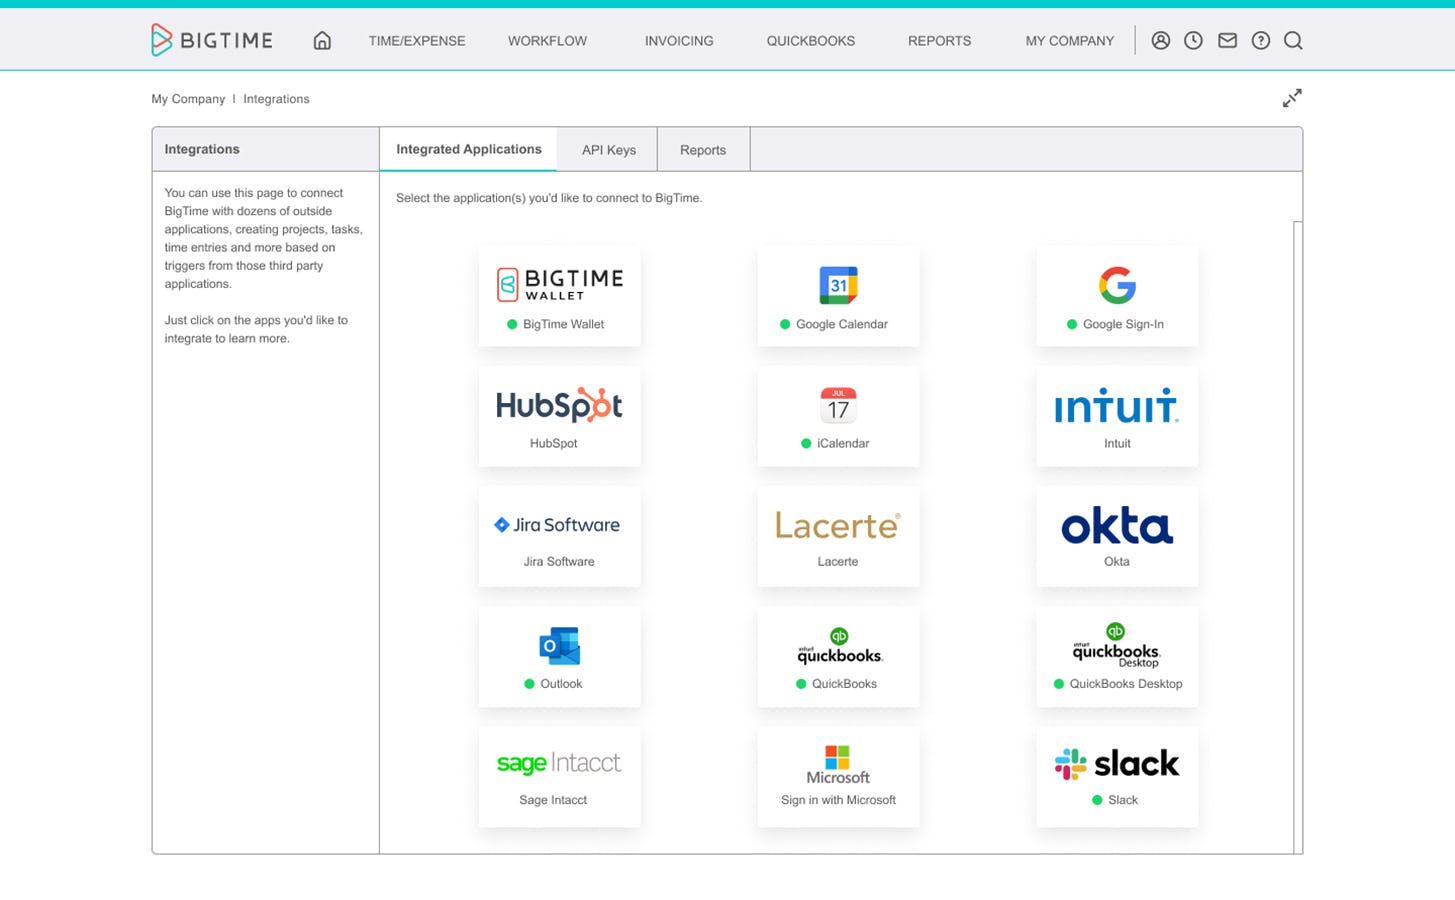Screen dimensions: 1455x900
Task: Open the user profile icon
Action: click(x=1160, y=41)
